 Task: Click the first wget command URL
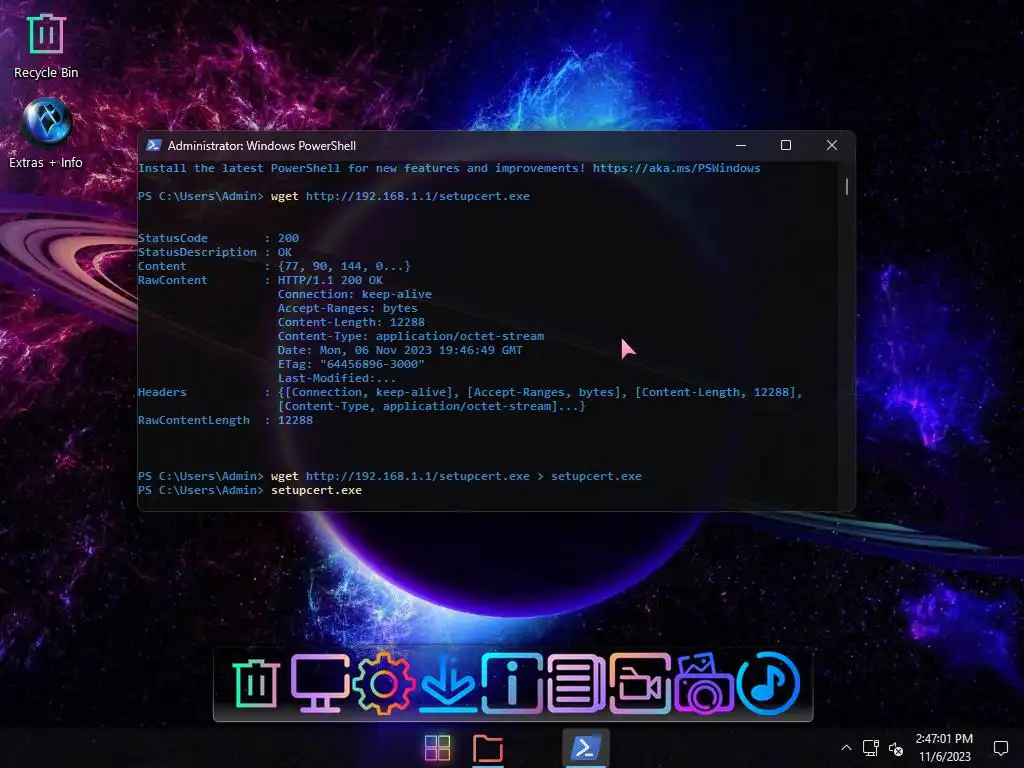pos(418,196)
